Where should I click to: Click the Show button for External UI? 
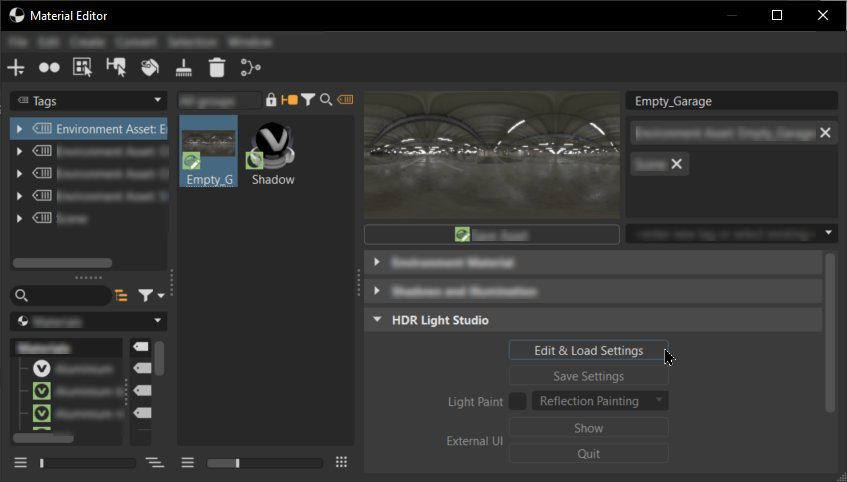pos(589,428)
